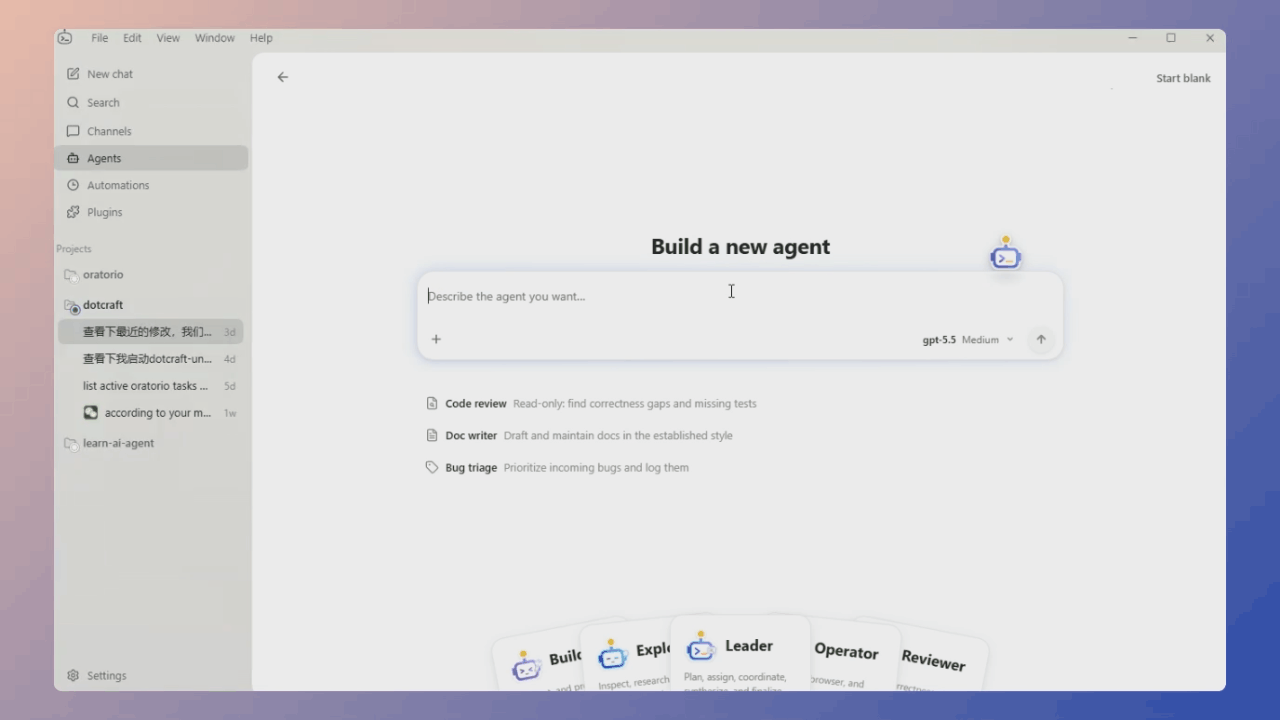Screen dimensions: 1280x720
Task: Click the Builder card robot icon
Action: coord(526,666)
